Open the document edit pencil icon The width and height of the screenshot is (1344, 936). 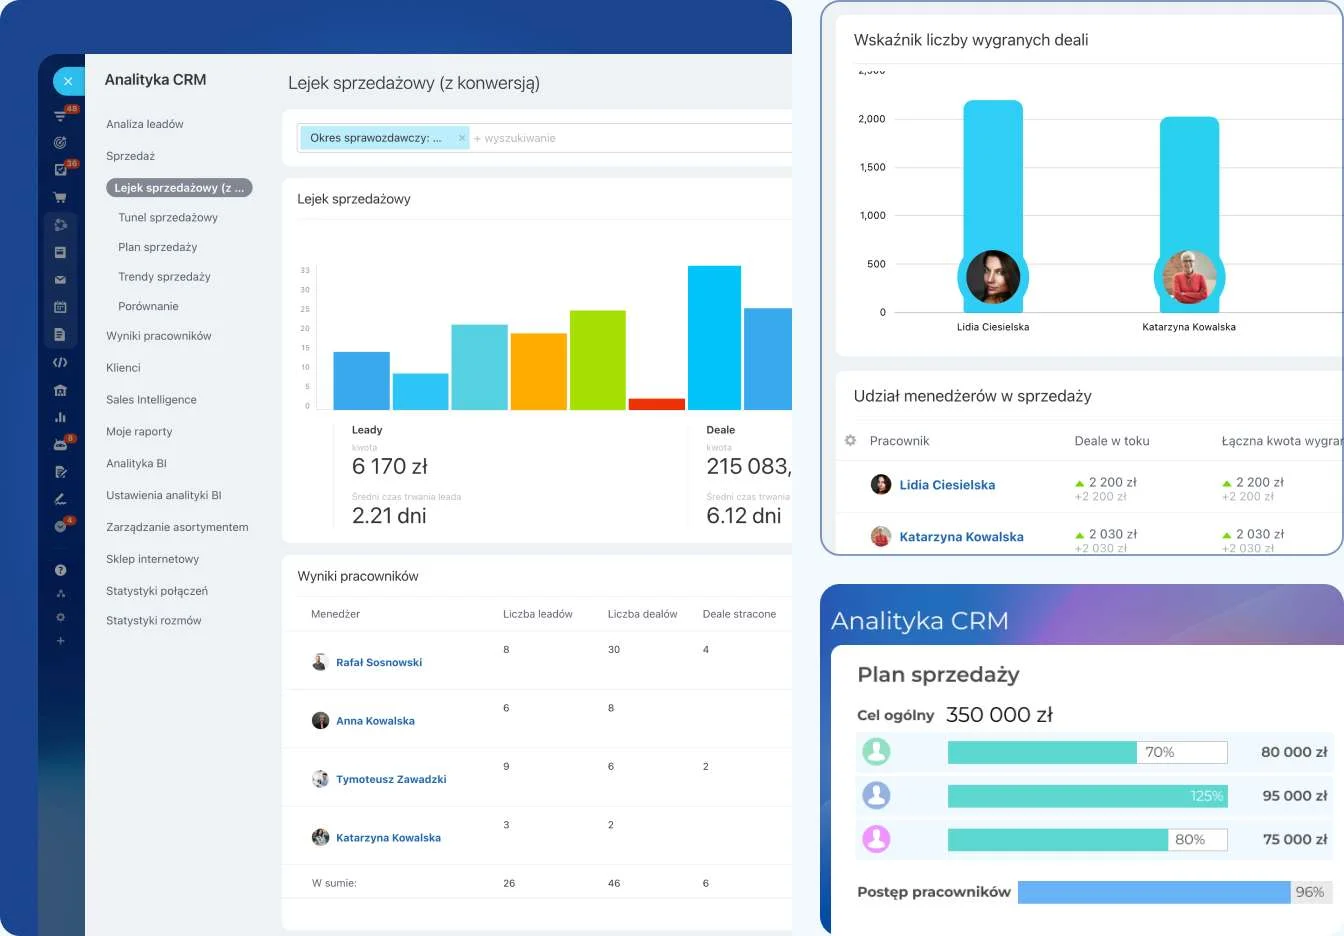(x=60, y=472)
